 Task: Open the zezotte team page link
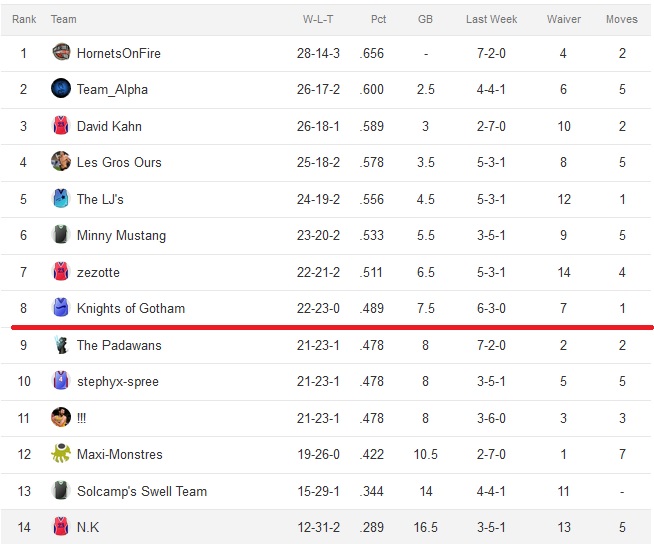[x=98, y=272]
